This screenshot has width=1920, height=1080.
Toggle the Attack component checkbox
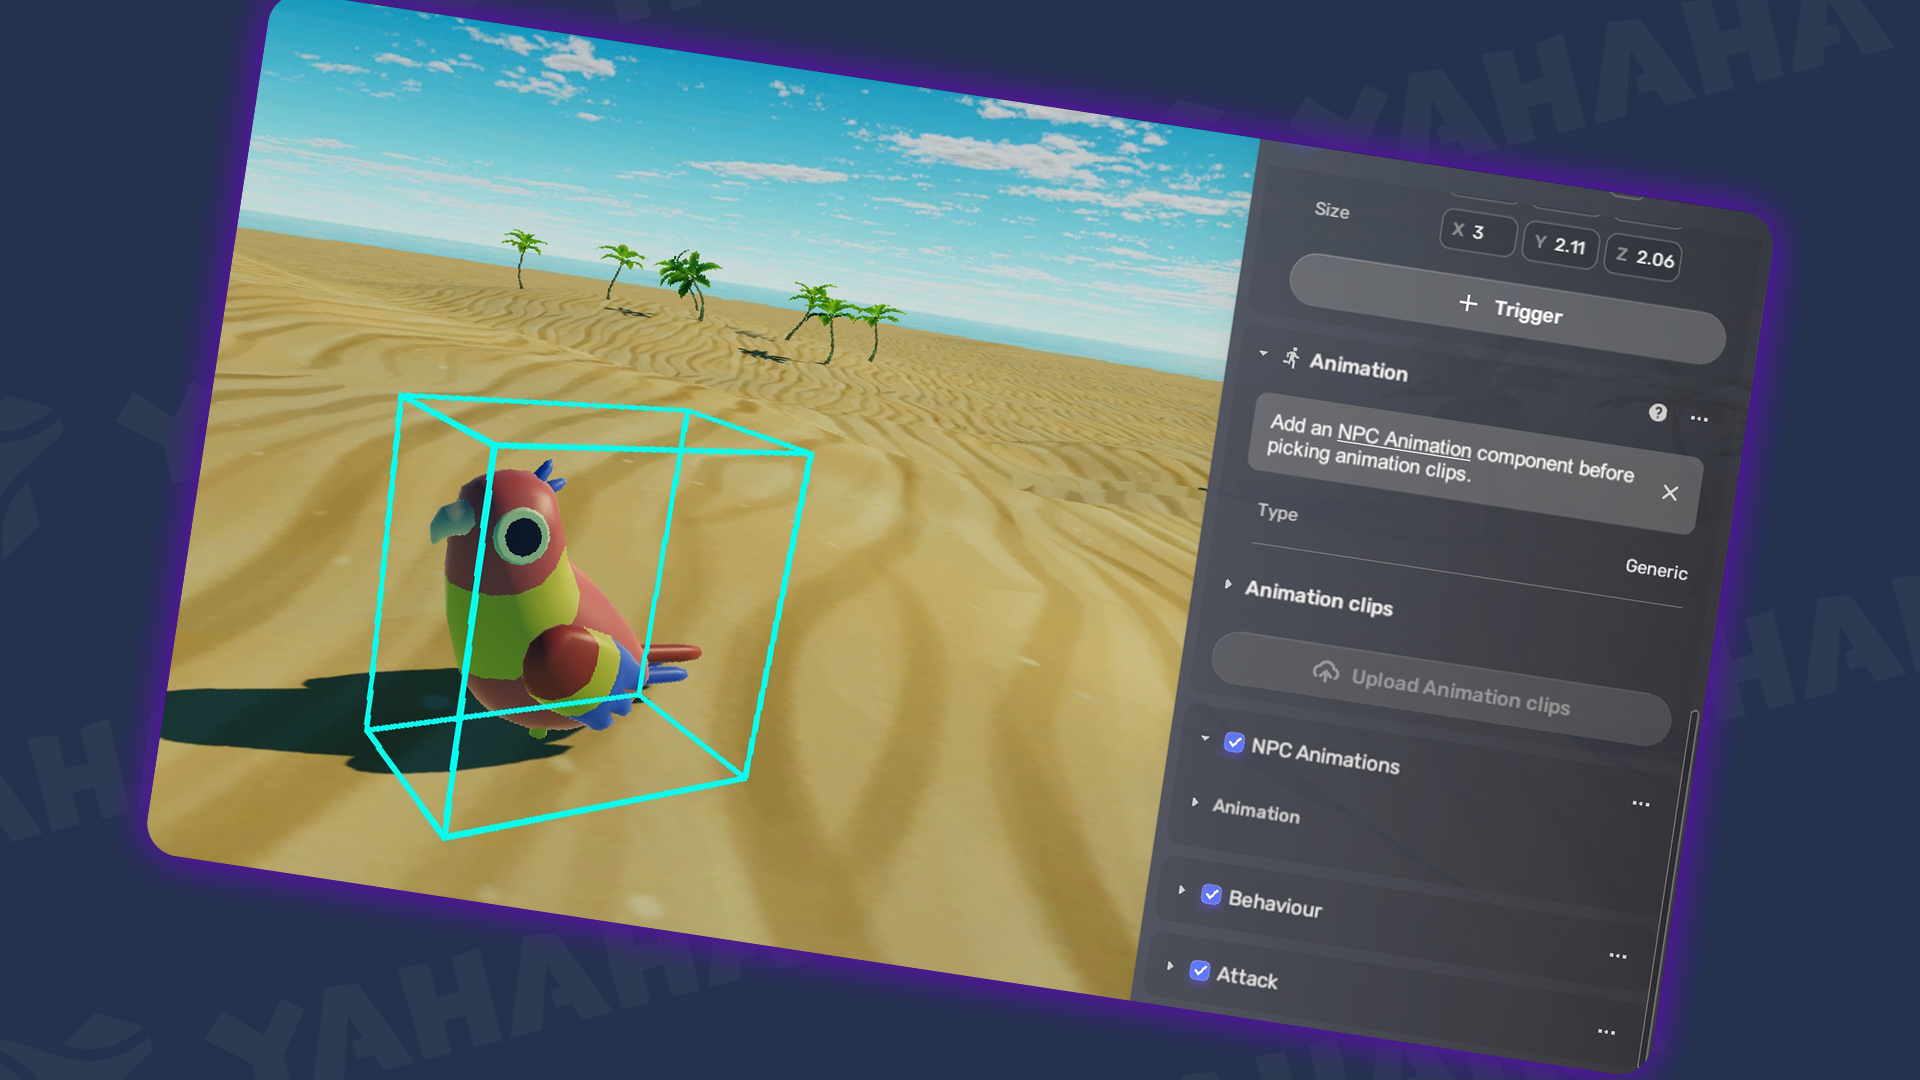pos(1199,970)
